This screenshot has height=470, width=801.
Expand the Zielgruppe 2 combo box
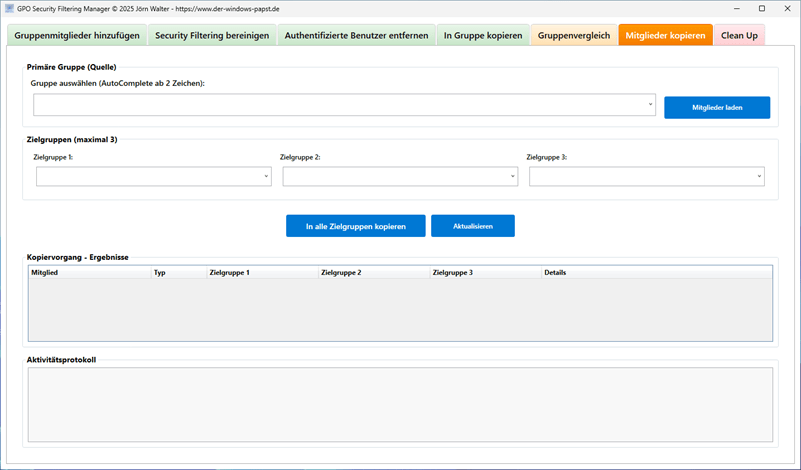(x=513, y=176)
